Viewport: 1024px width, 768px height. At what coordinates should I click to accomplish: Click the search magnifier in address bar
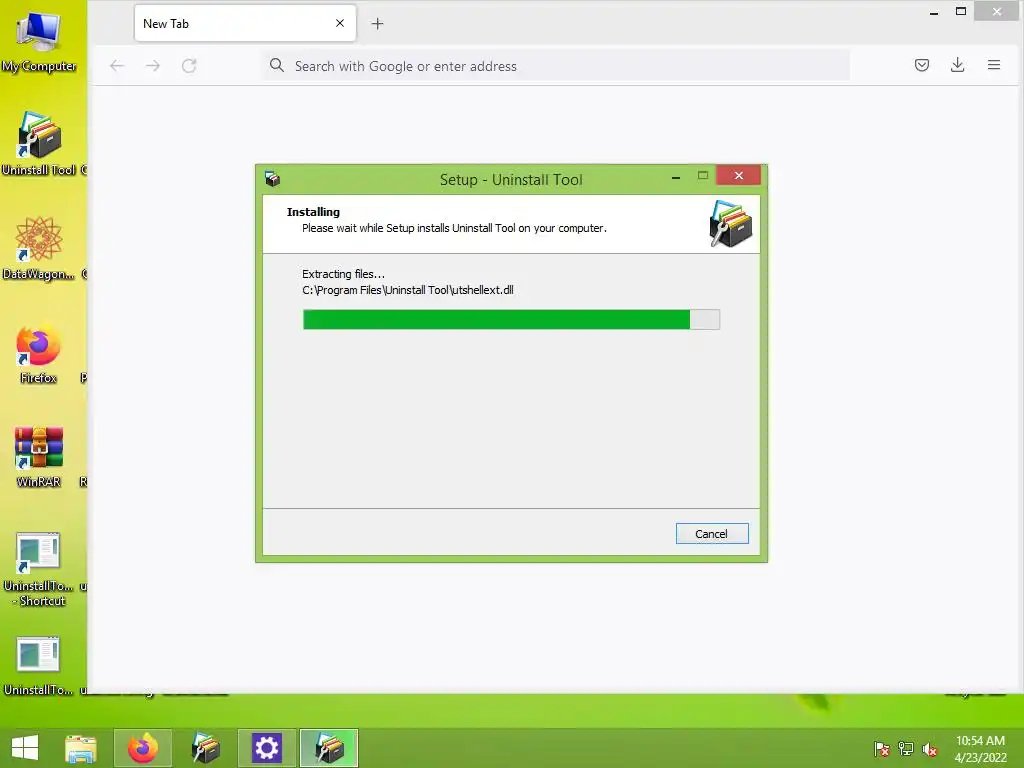pos(277,65)
